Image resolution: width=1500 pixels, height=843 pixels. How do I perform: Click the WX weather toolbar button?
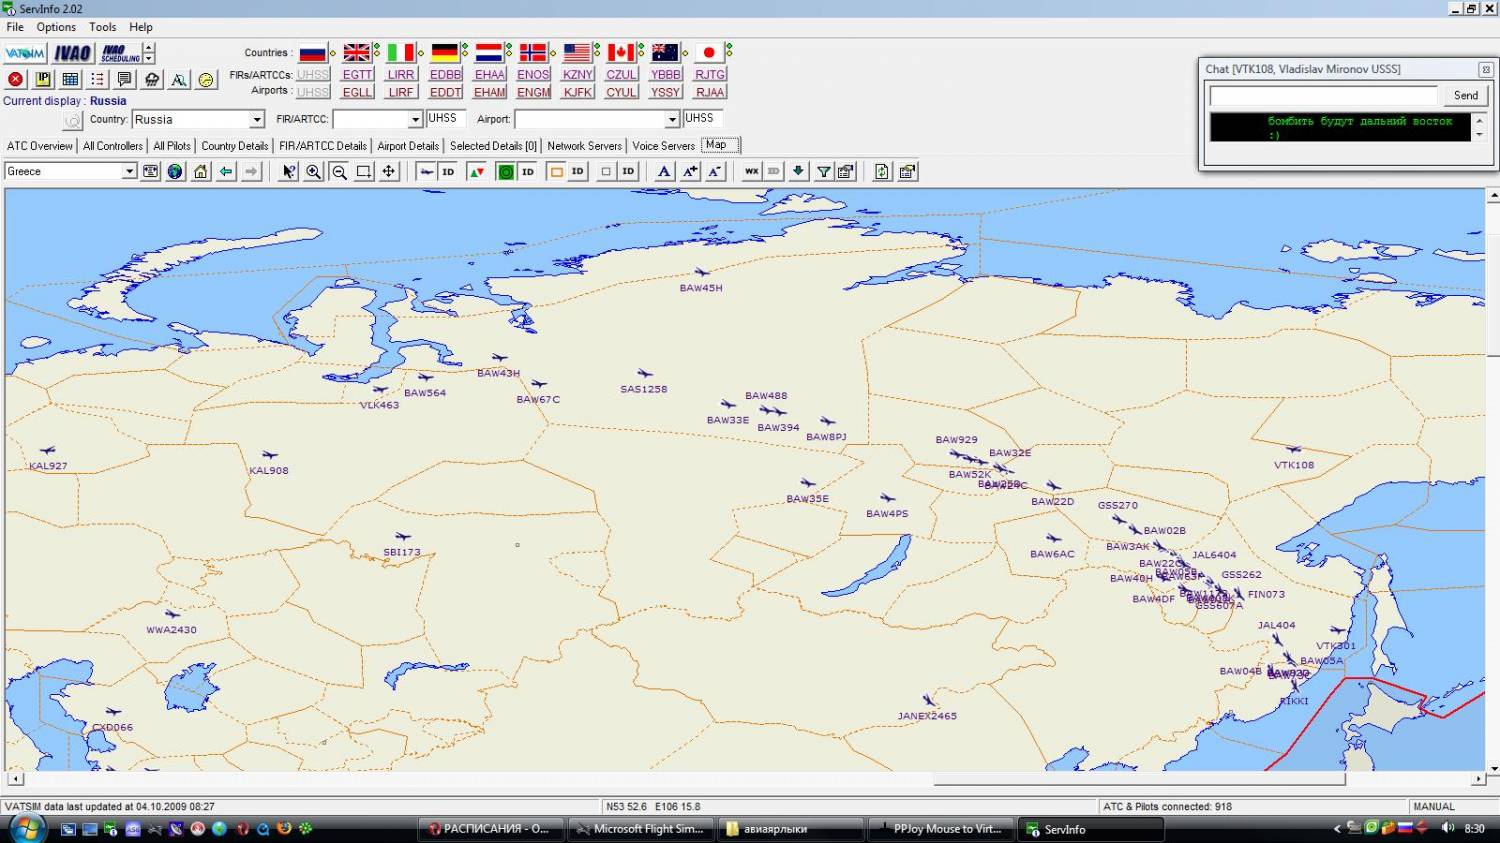pyautogui.click(x=751, y=172)
